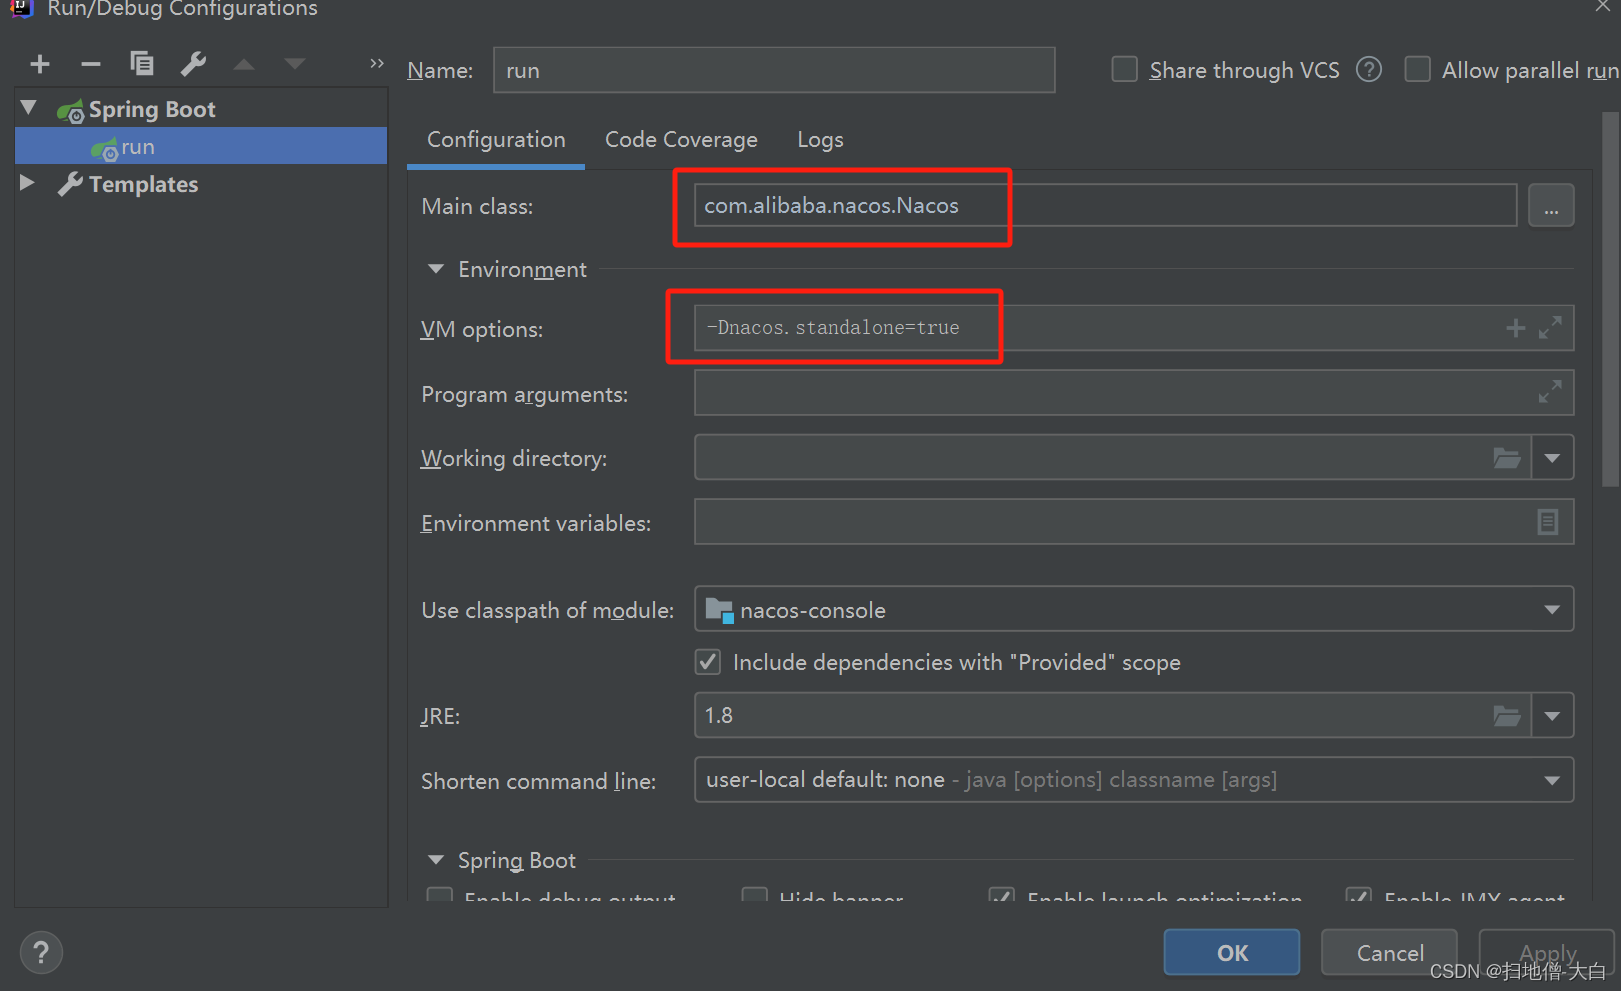
Task: Edit environment variables list icon
Action: point(1547,522)
